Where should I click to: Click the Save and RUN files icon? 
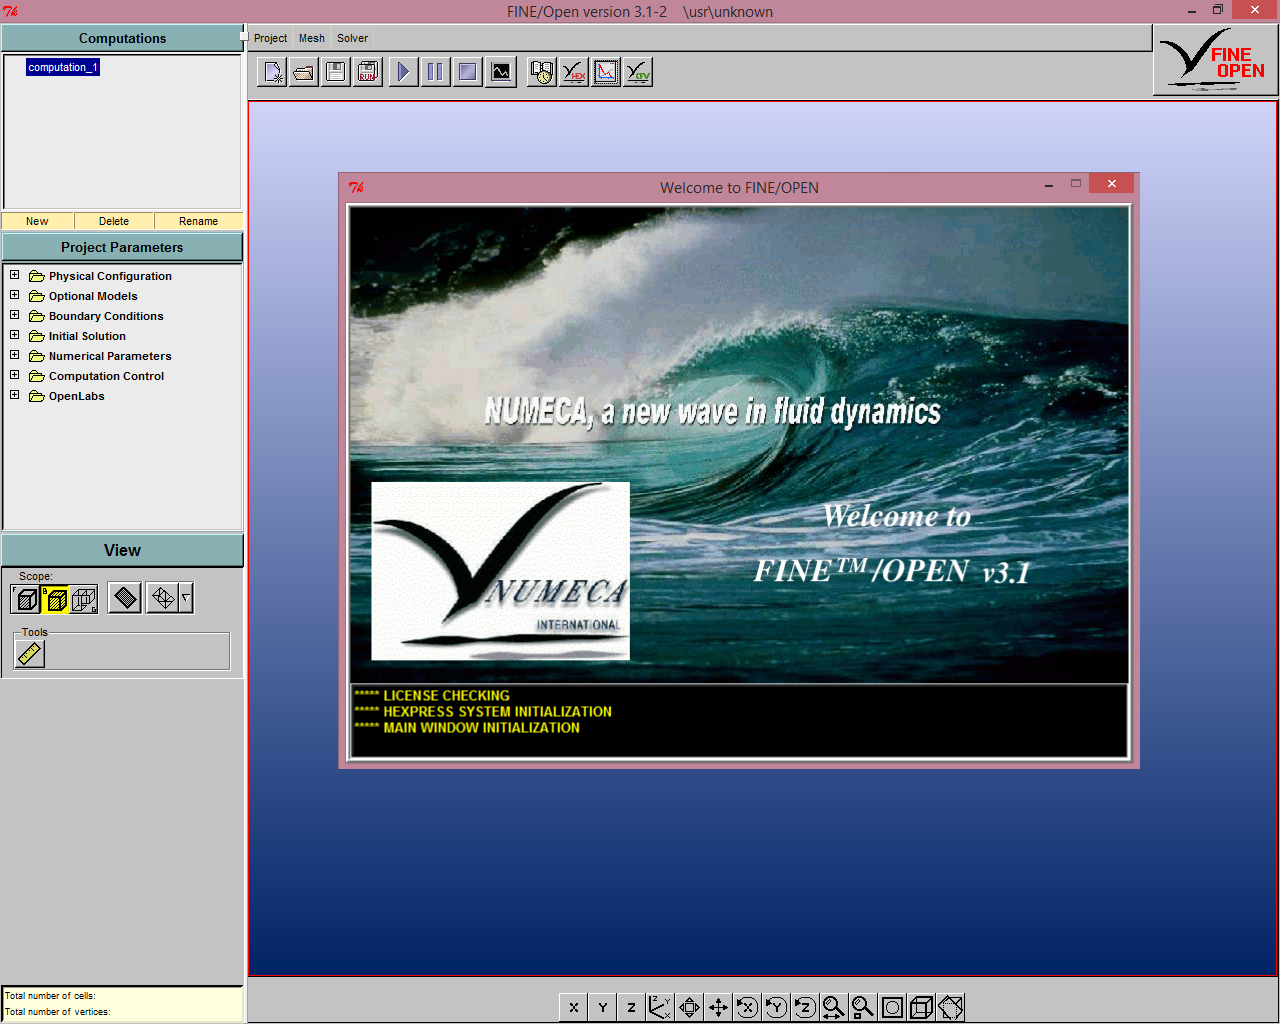click(x=368, y=72)
